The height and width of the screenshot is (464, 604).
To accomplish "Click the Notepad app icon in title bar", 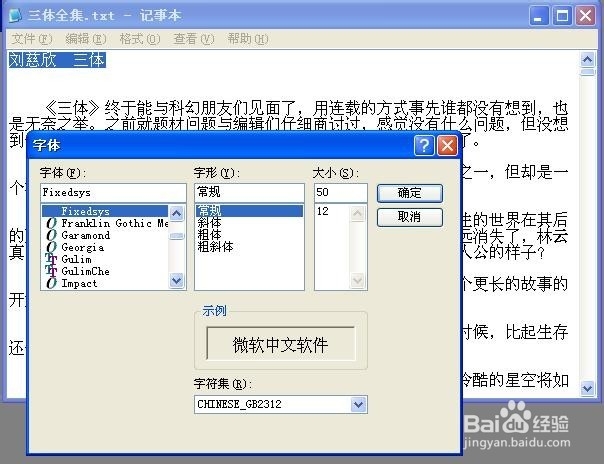I will pos(15,15).
